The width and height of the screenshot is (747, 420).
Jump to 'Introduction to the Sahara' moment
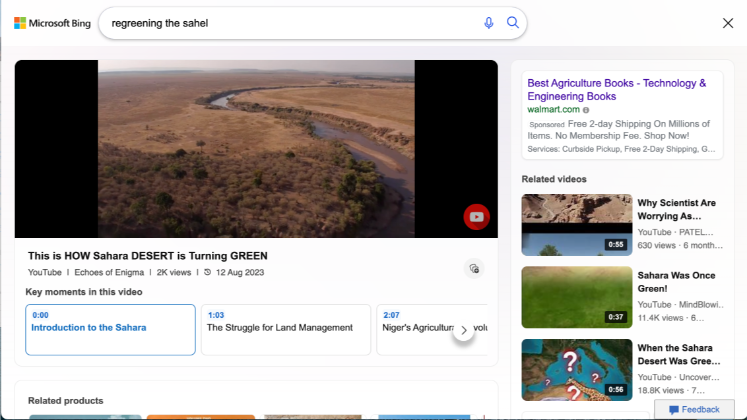pos(110,329)
